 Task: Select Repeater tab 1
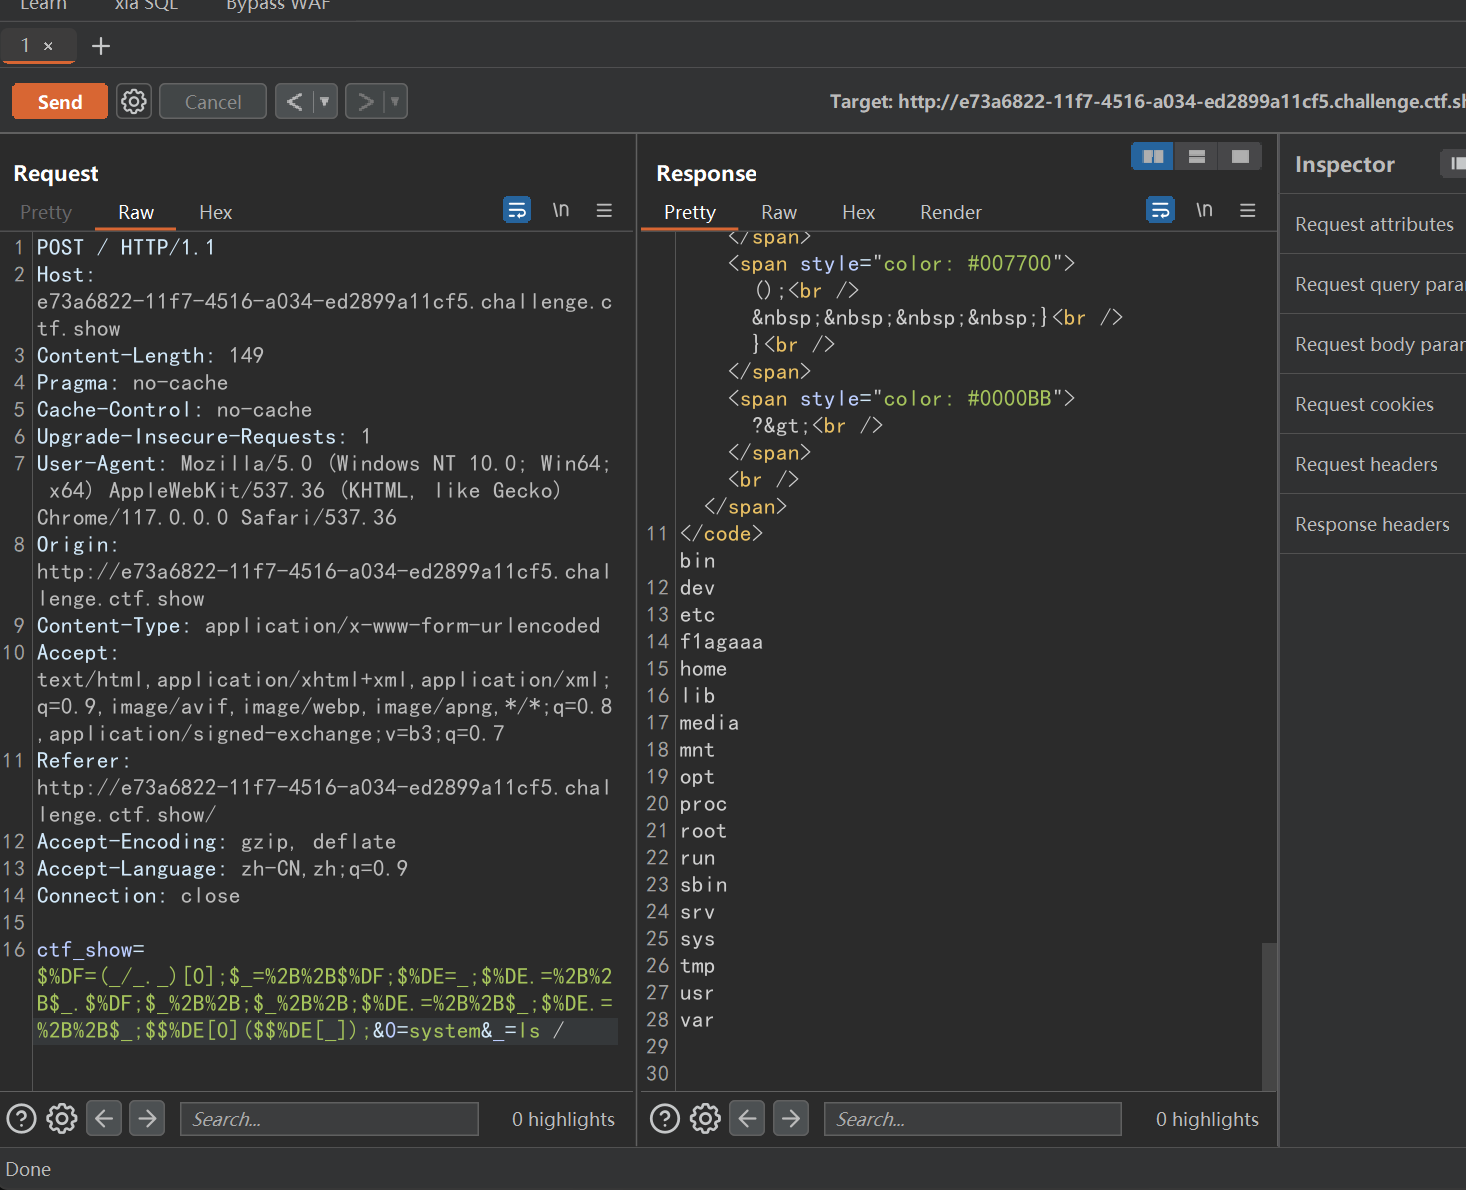tap(25, 45)
